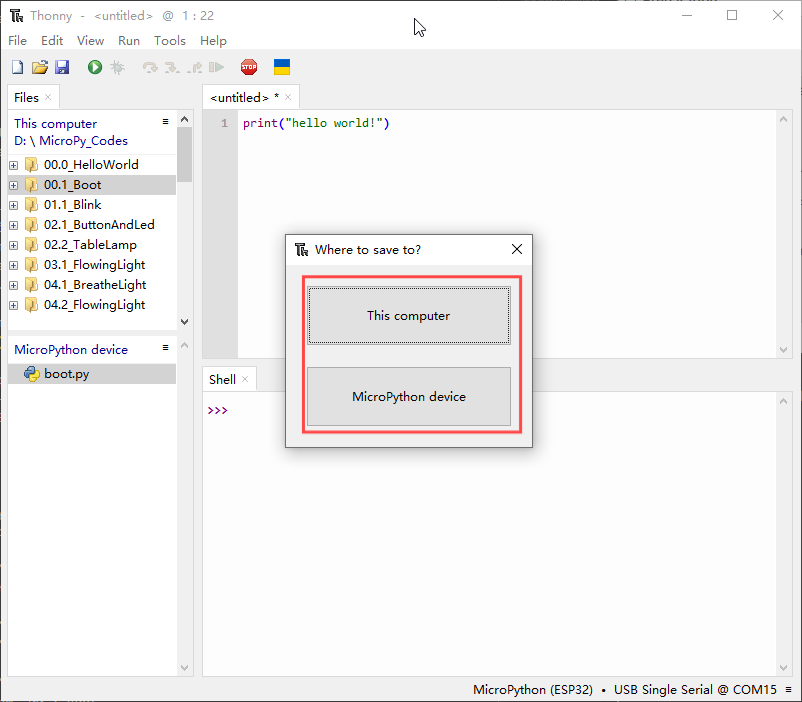Close the Files panel tab
The width and height of the screenshot is (802, 702).
[48, 97]
